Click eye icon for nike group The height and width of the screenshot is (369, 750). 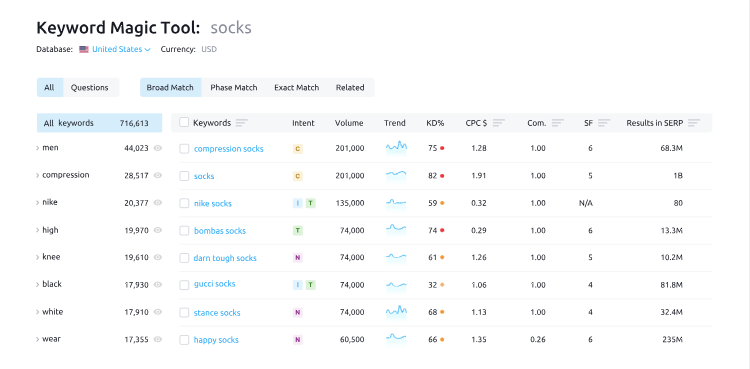pyautogui.click(x=158, y=202)
